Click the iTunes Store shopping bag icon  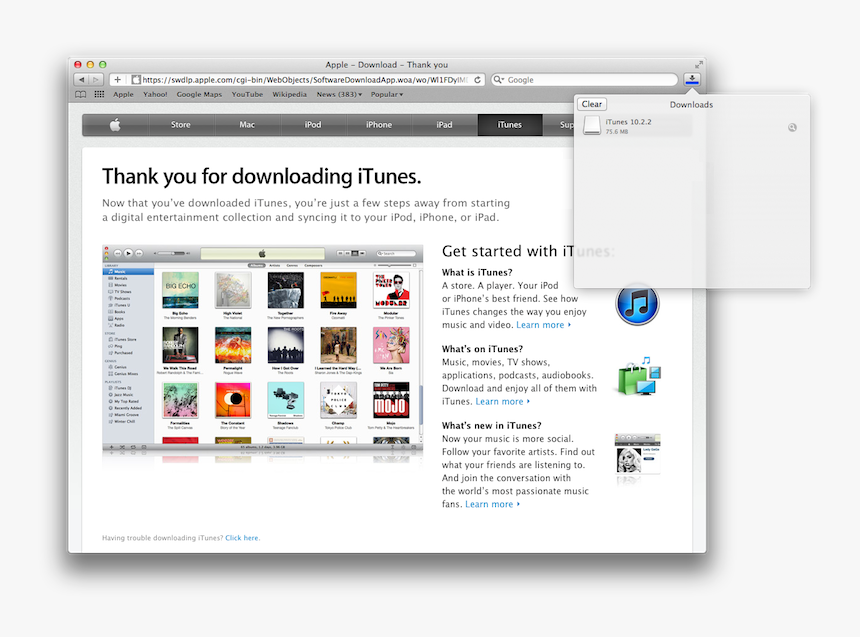click(x=639, y=376)
